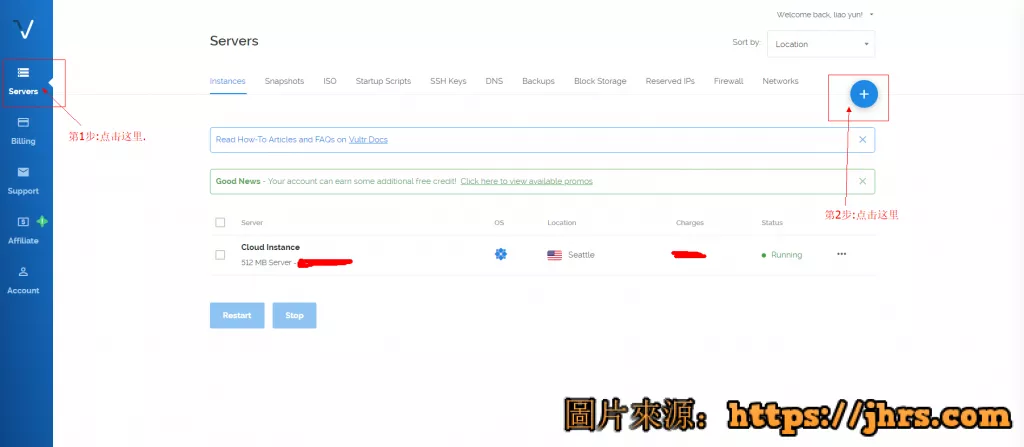Open the Affiliate sidebar section
Image resolution: width=1024 pixels, height=447 pixels.
click(24, 231)
